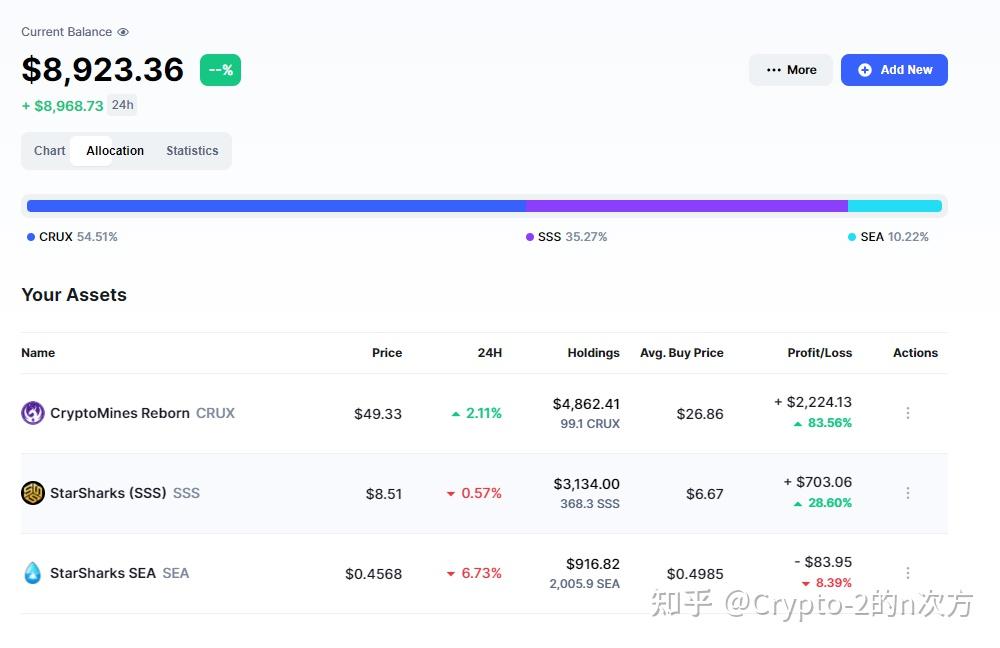The image size is (1000, 648).
Task: Click the plus icon in Add New
Action: point(865,70)
